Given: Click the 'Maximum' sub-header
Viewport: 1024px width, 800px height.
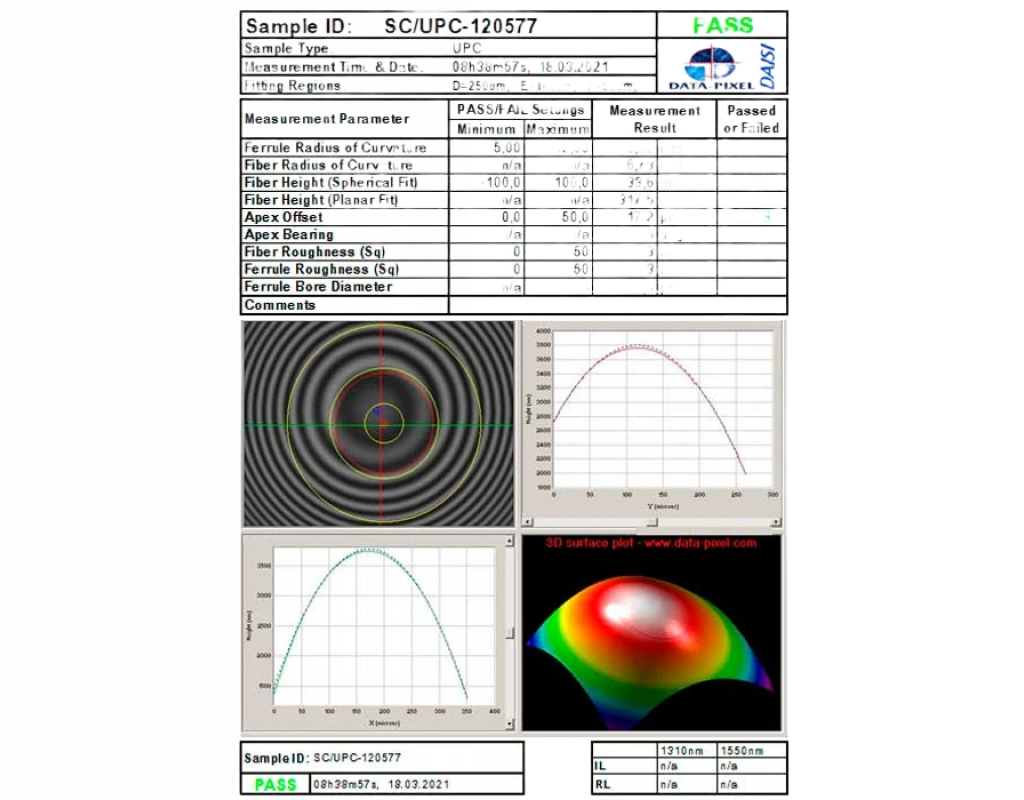Looking at the screenshot, I should coord(558,129).
